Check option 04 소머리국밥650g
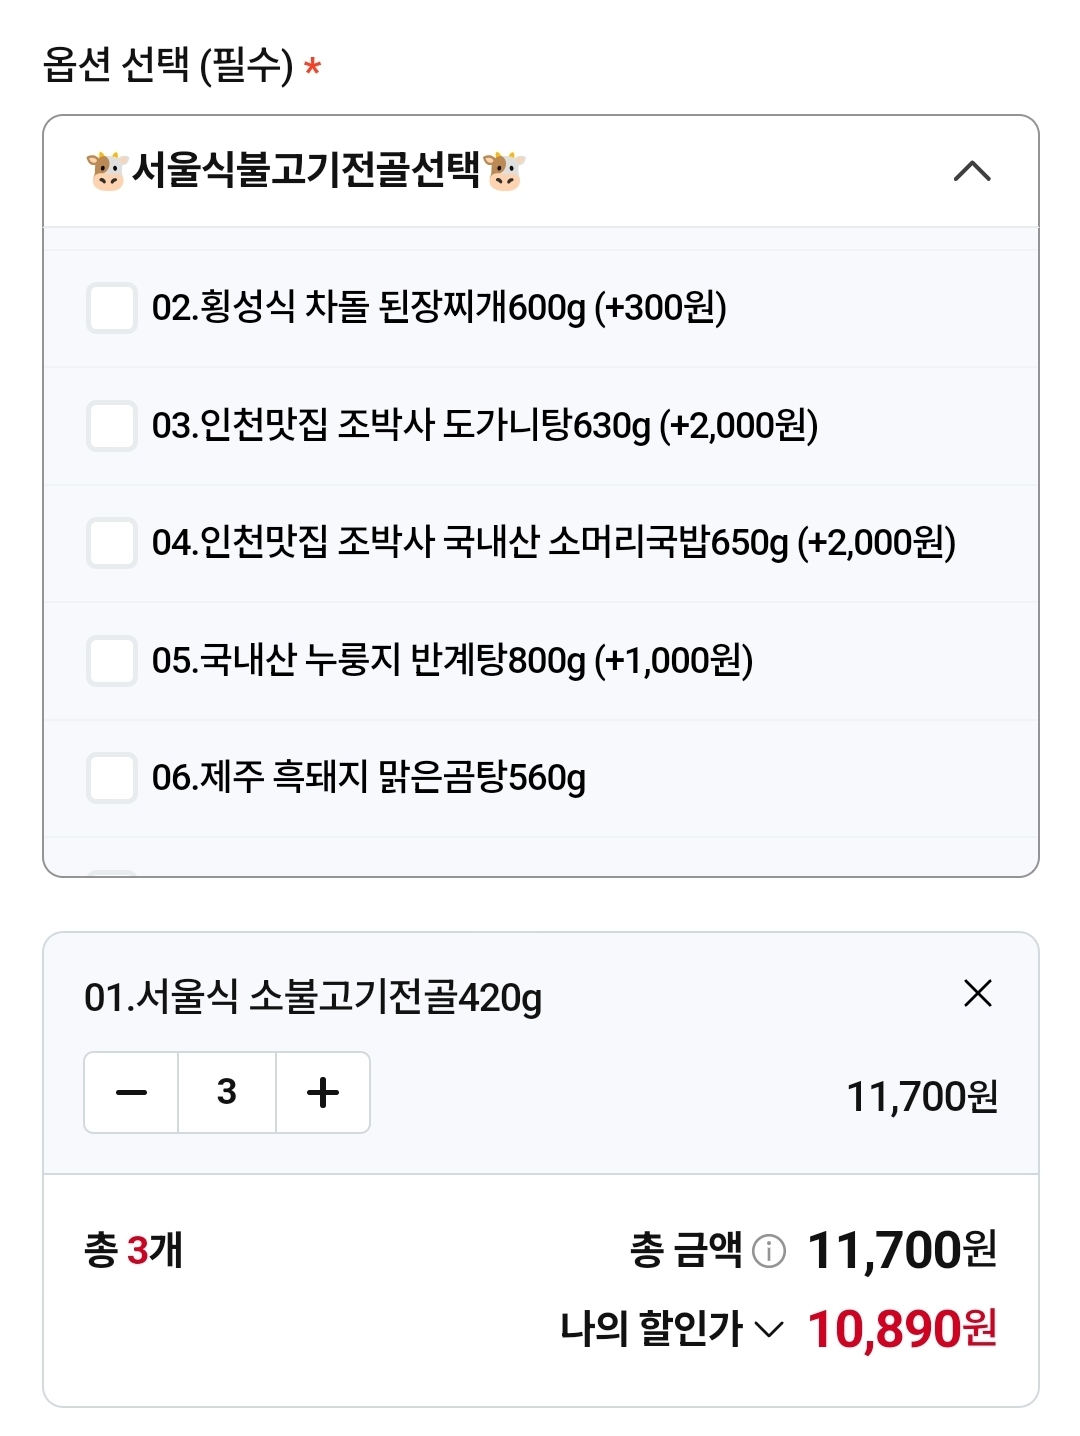 point(112,542)
